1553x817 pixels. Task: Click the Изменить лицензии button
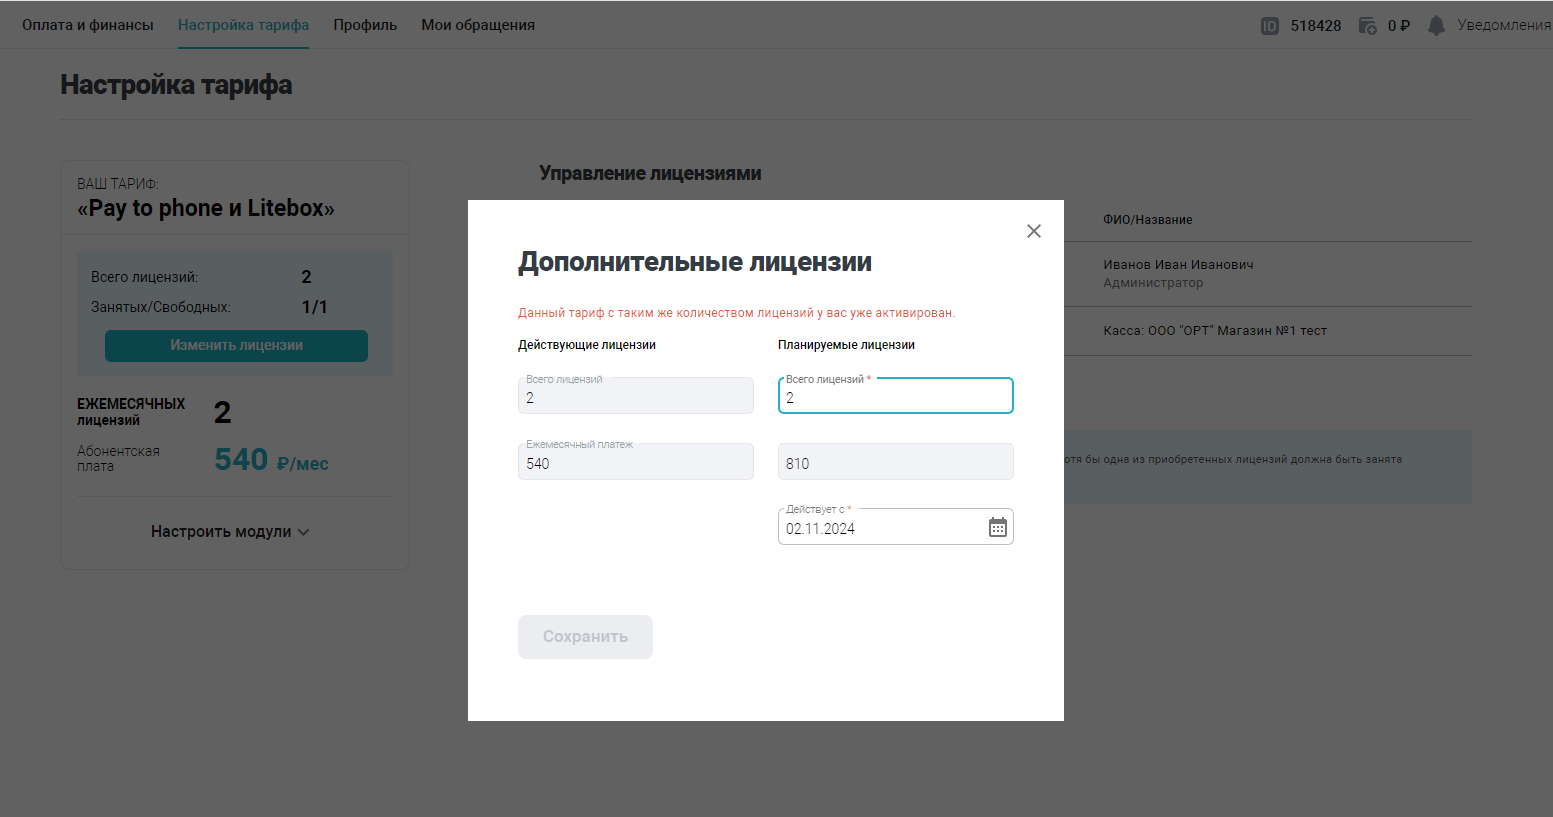click(236, 346)
